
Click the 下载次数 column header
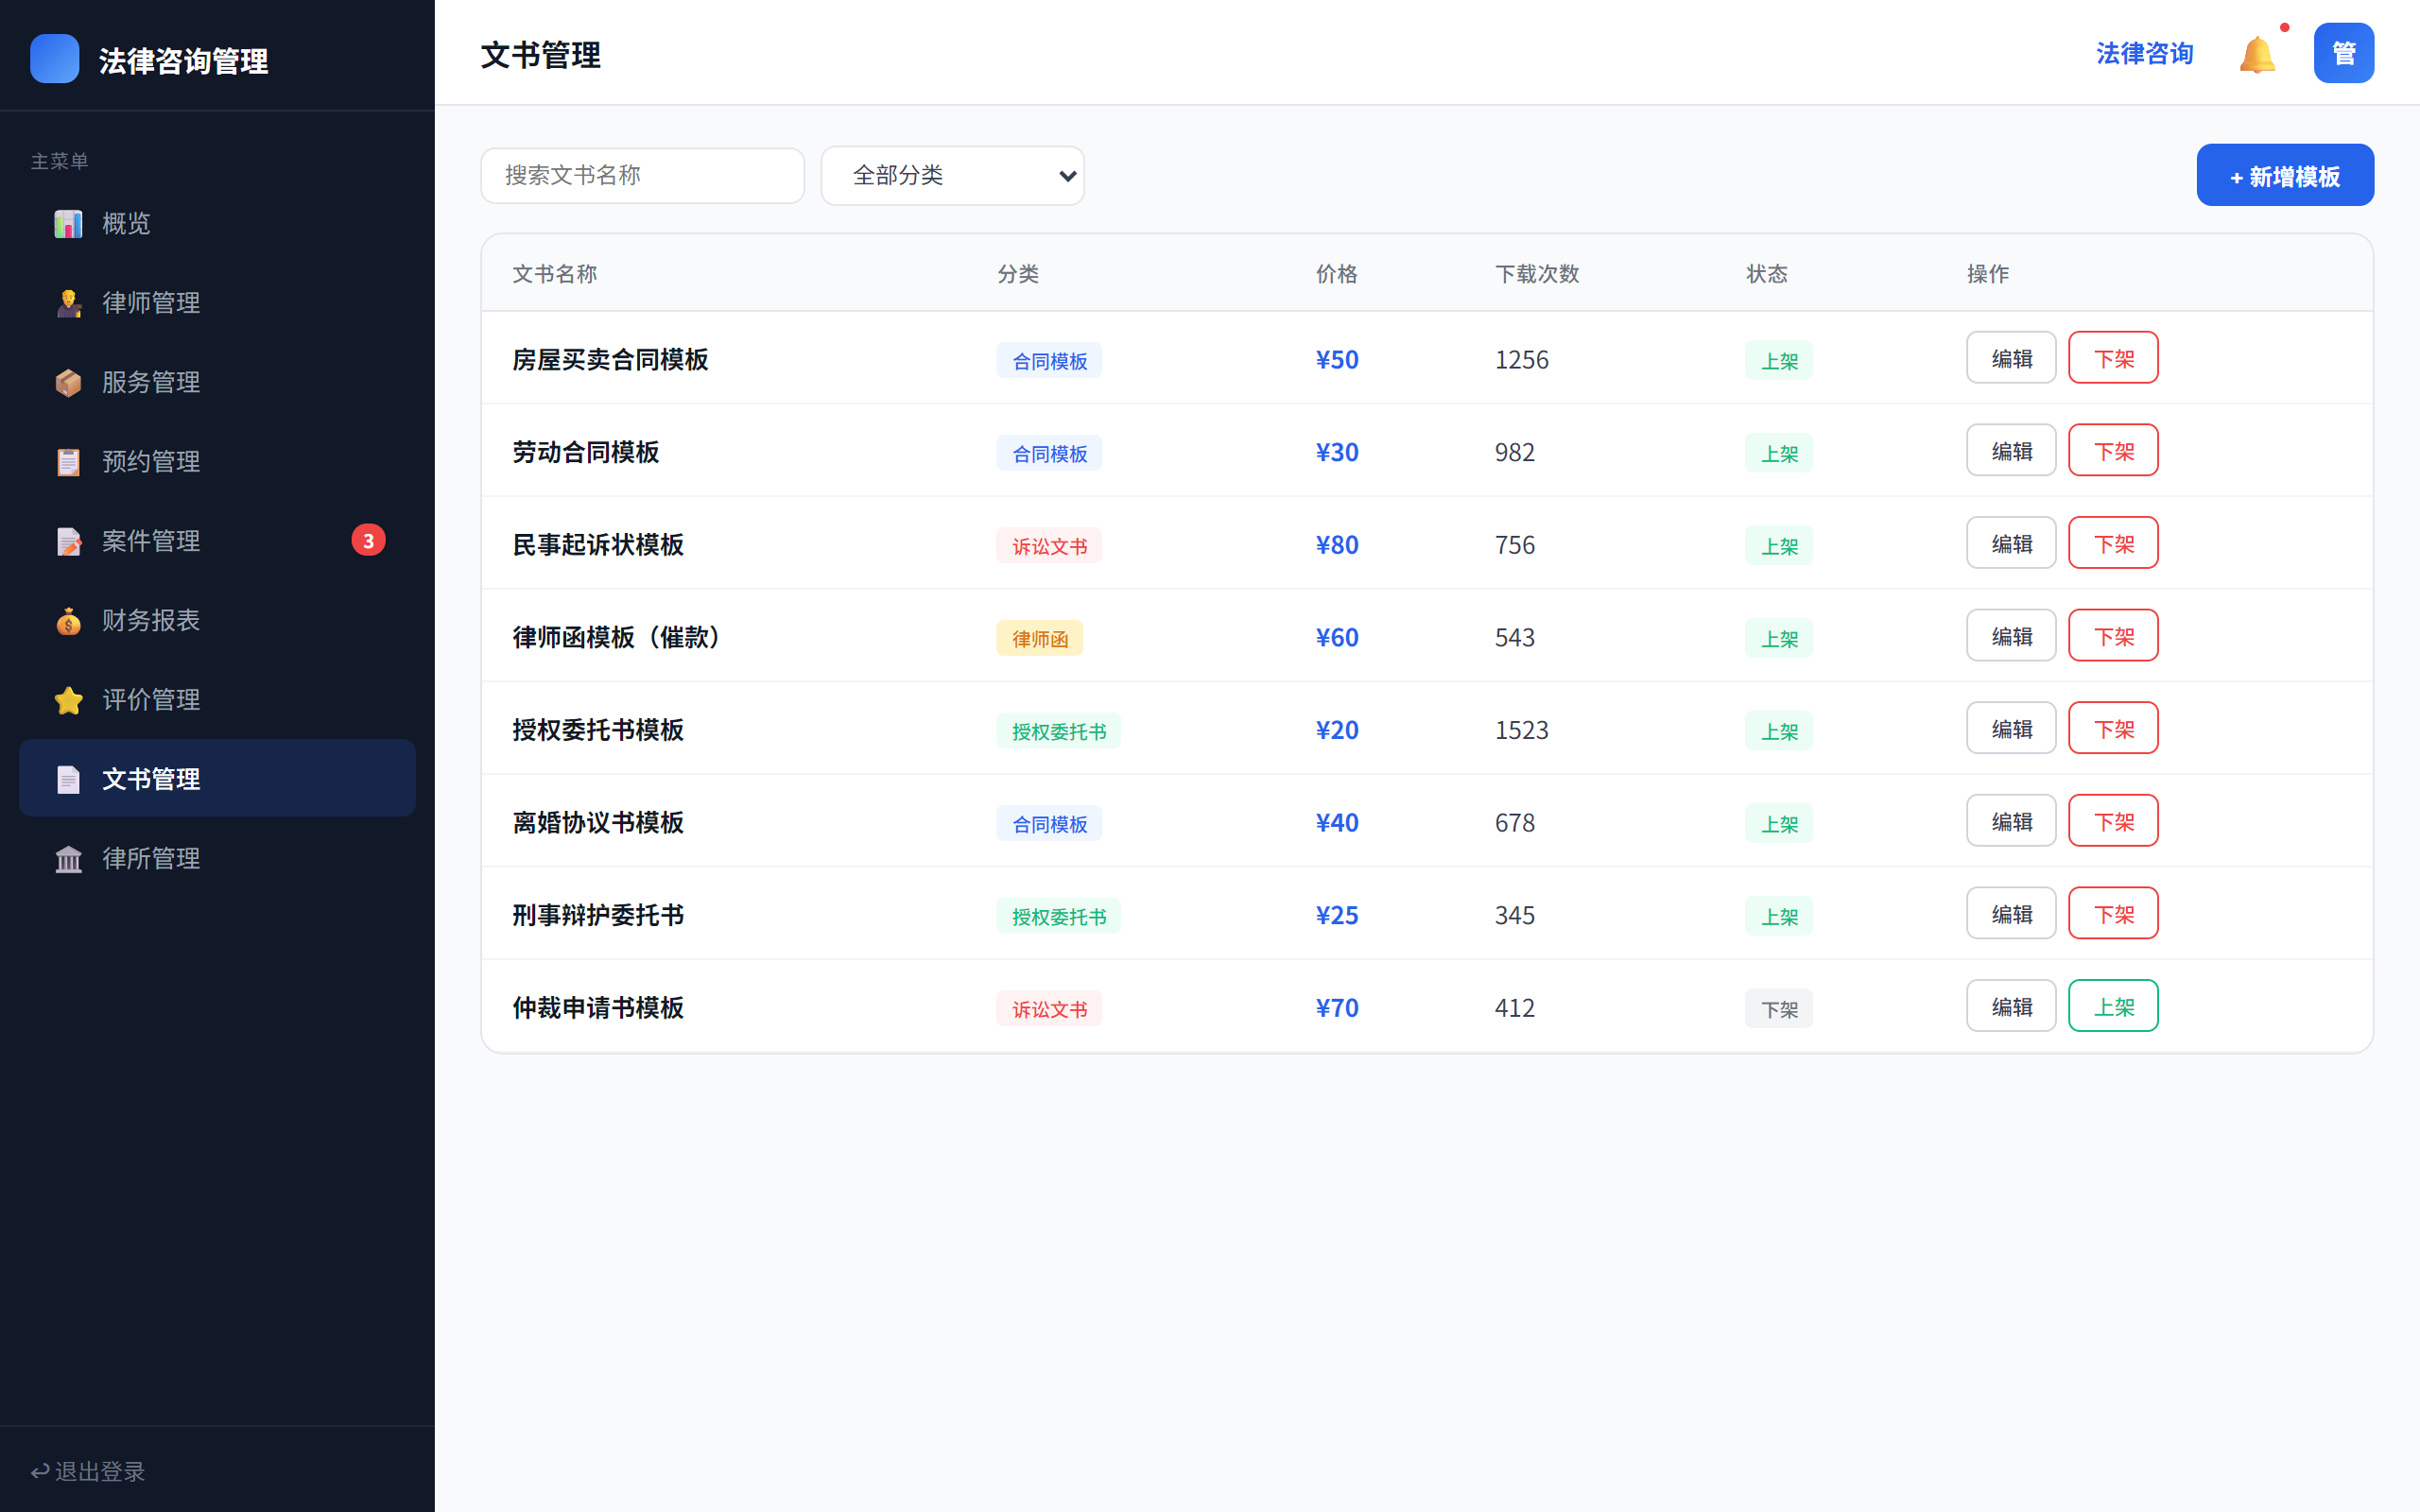pos(1536,274)
